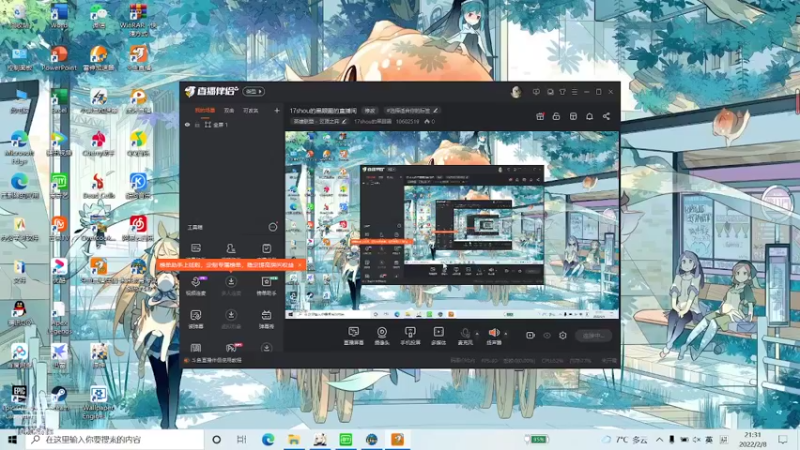Toggle the preview eye icon in bottom bar
This screenshot has width=800, height=450.
pyautogui.click(x=547, y=335)
